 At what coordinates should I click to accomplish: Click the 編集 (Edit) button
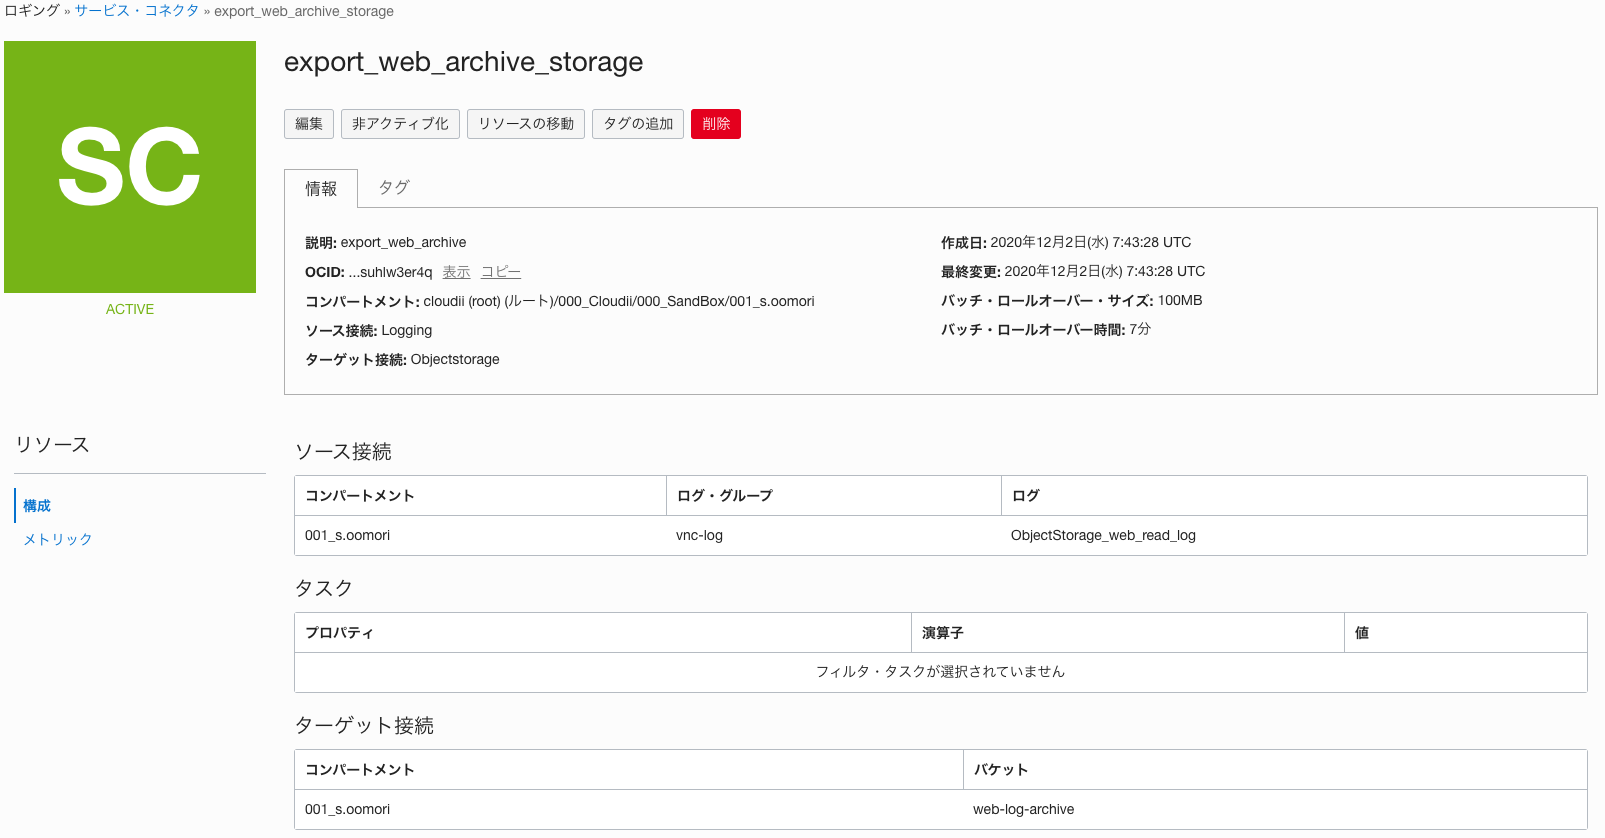pos(309,124)
